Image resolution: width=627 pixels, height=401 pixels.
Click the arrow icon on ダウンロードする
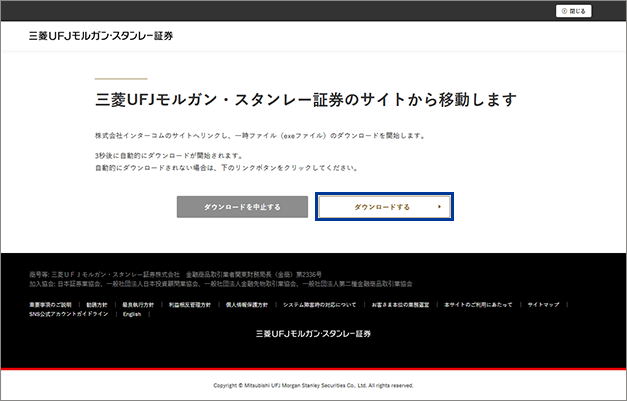tap(439, 207)
